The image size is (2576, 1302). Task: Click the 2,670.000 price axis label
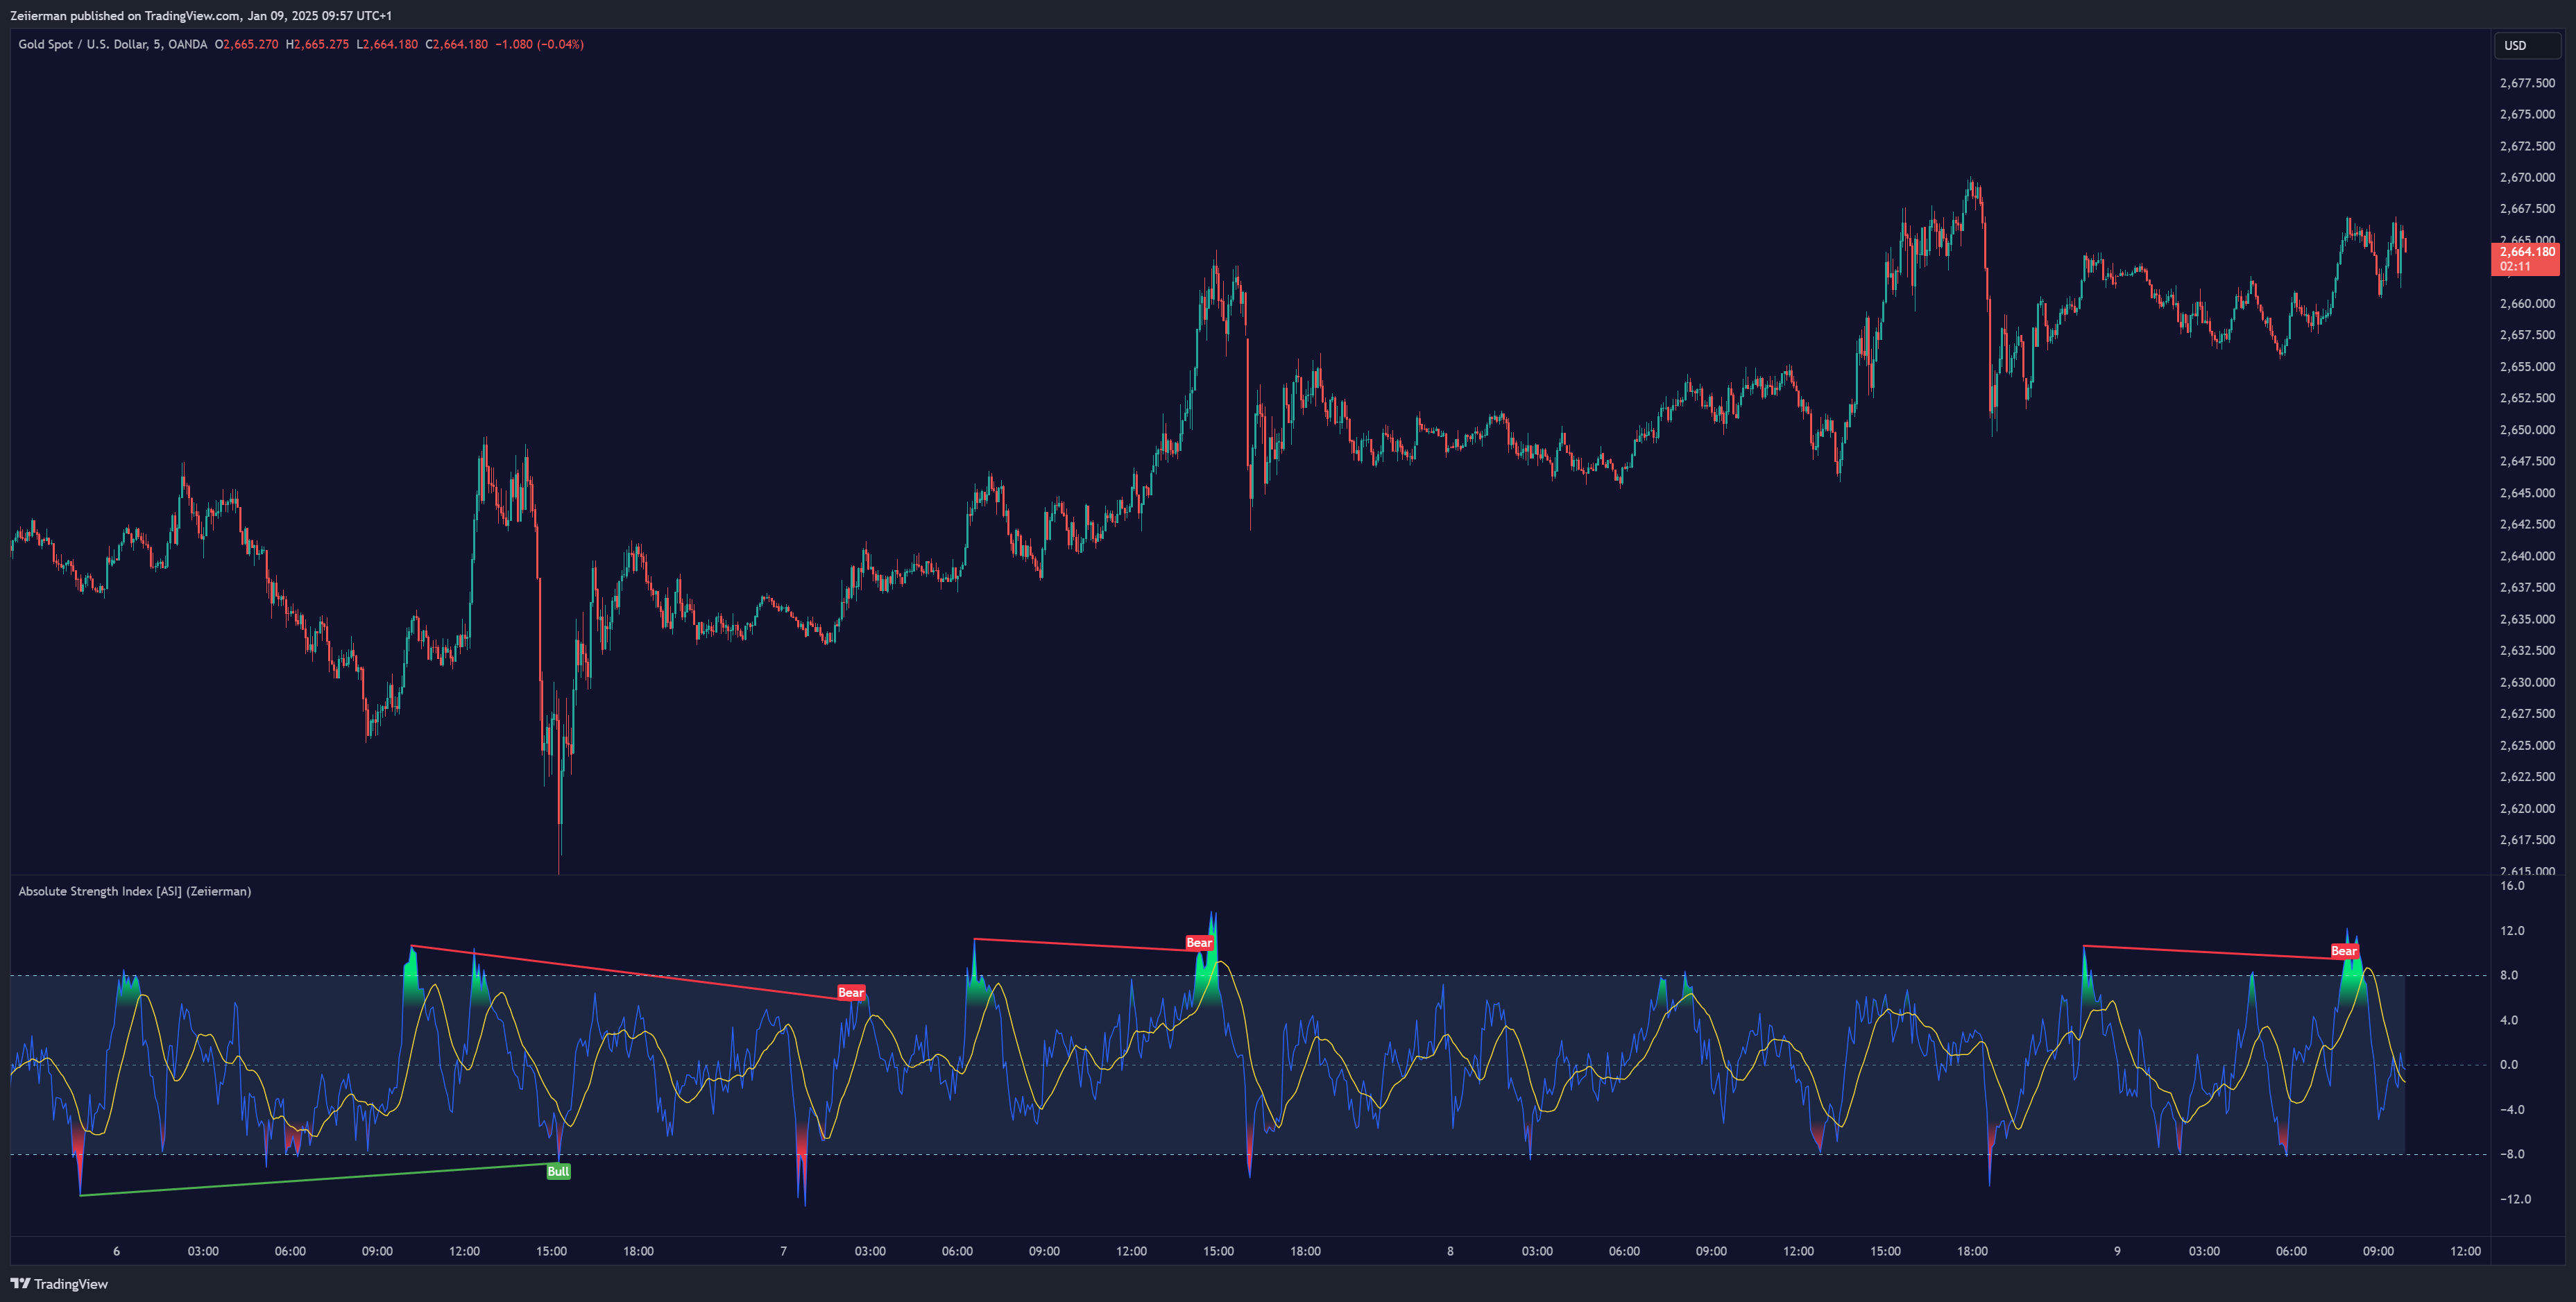point(2527,178)
